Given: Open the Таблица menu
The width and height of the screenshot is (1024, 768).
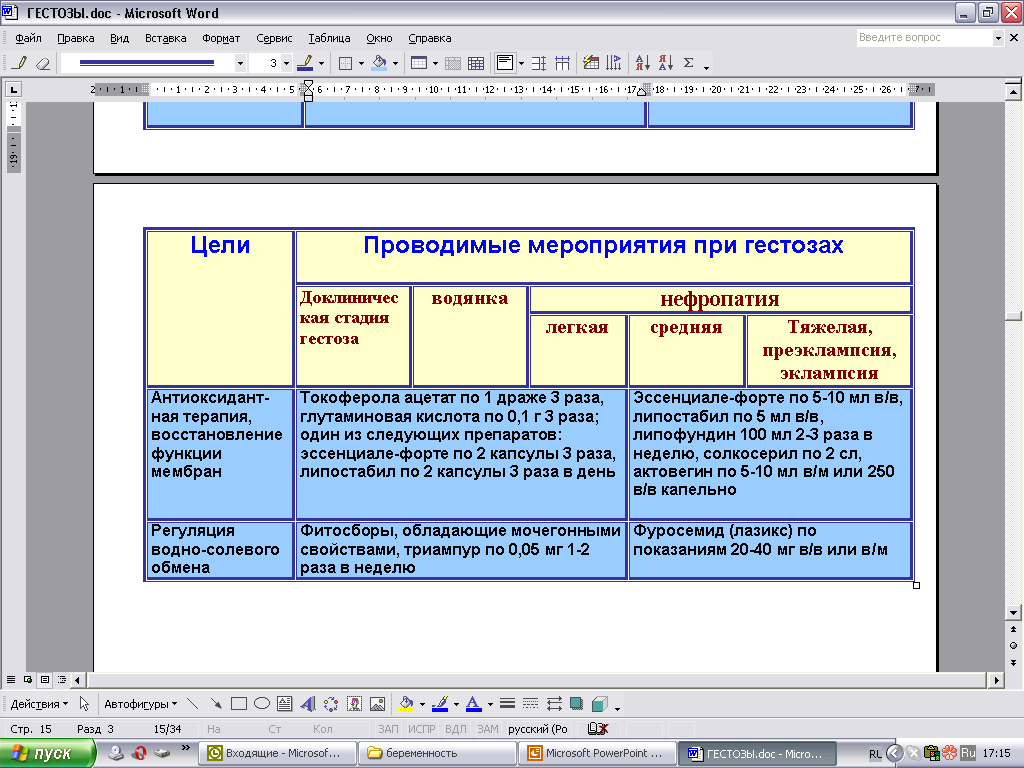Looking at the screenshot, I should click(329, 38).
